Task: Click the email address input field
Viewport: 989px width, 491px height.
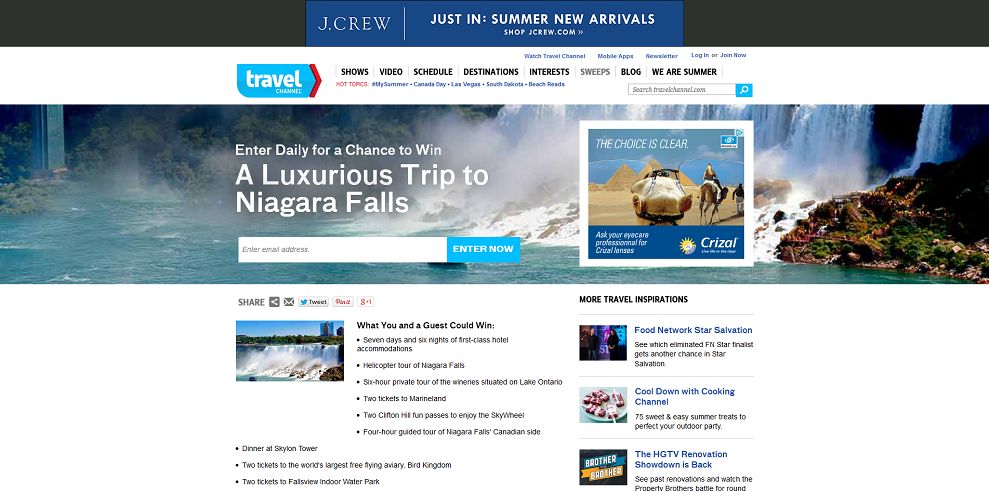Action: tap(342, 249)
